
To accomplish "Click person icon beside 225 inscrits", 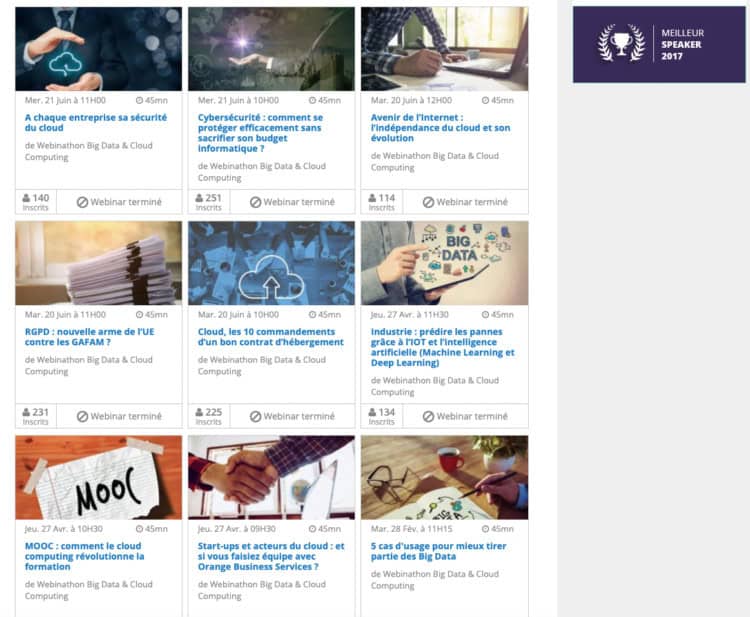I will click(199, 412).
